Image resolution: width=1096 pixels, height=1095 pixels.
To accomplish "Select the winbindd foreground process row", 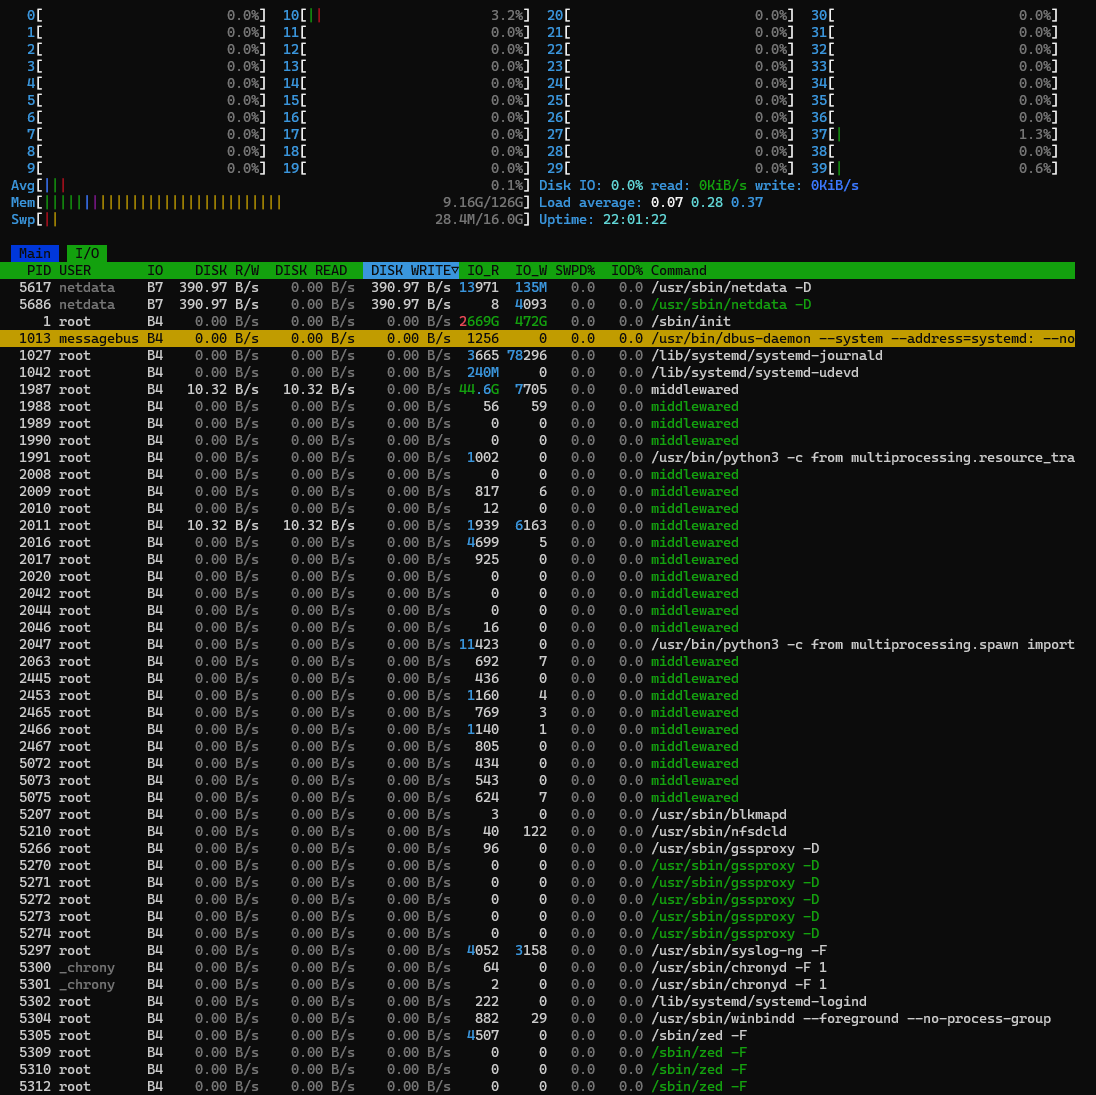I will click(x=538, y=1018).
